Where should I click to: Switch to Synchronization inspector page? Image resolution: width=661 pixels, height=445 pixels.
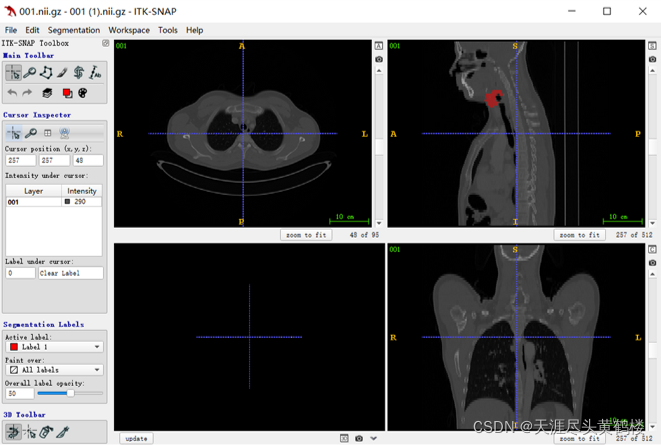64,133
